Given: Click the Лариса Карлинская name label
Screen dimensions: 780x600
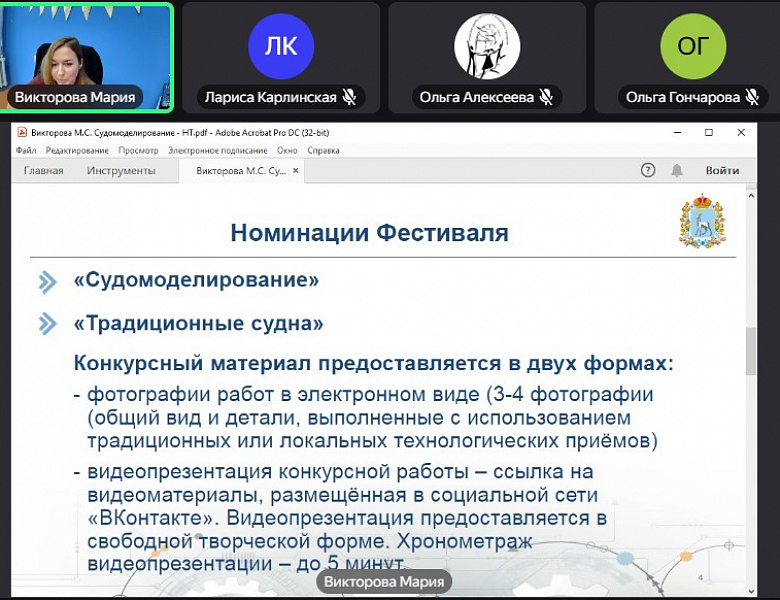Looking at the screenshot, I should [271, 97].
